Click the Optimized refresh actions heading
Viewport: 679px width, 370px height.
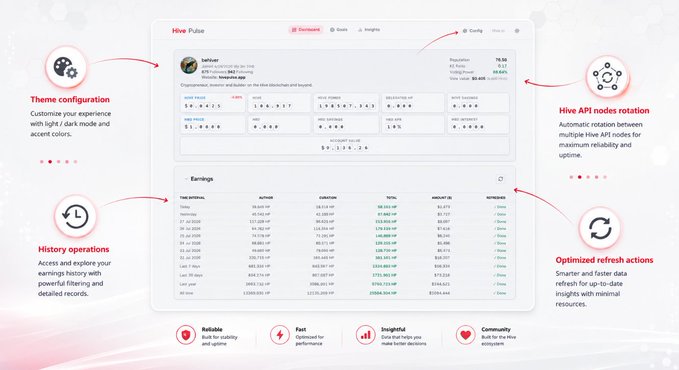coord(605,260)
